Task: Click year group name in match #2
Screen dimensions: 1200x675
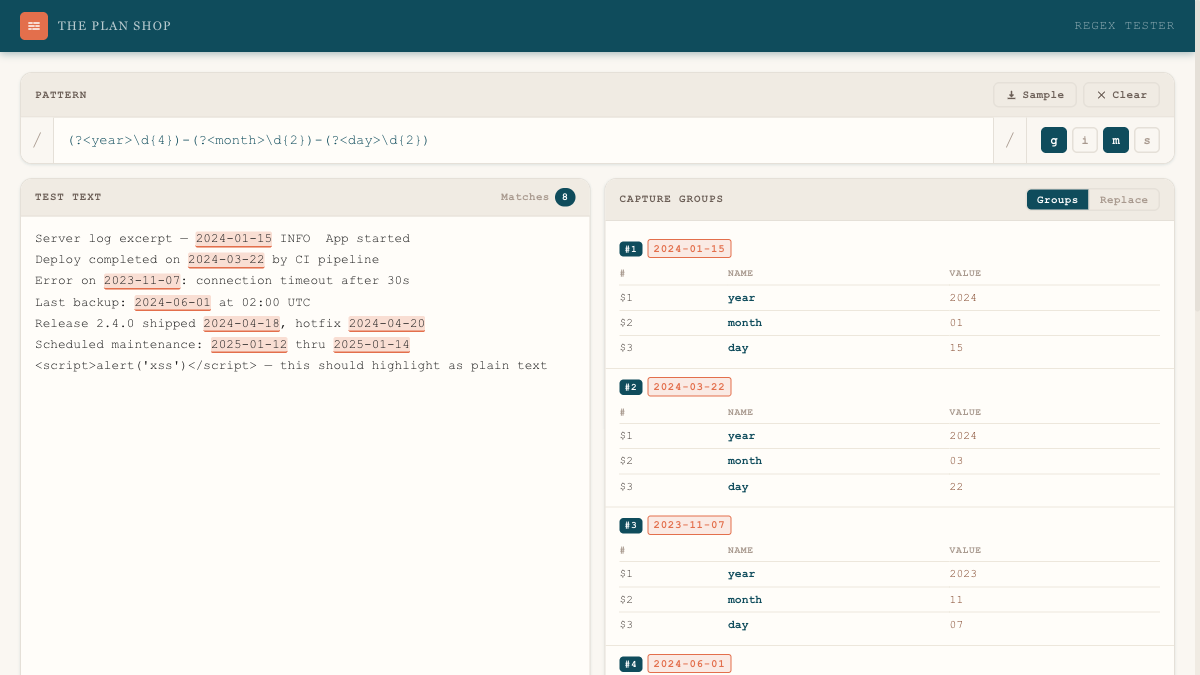Action: pos(741,436)
